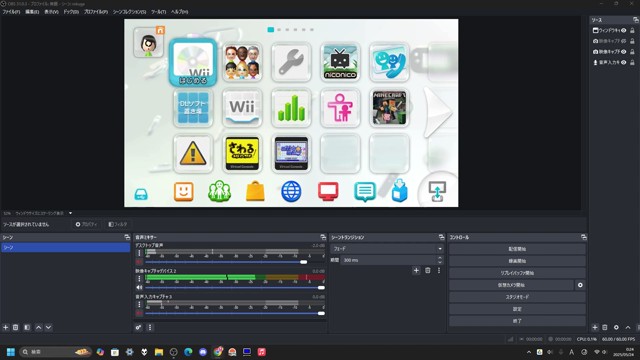Open the 編集(E) menu
Image resolution: width=640 pixels, height=360 pixels.
pos(32,12)
